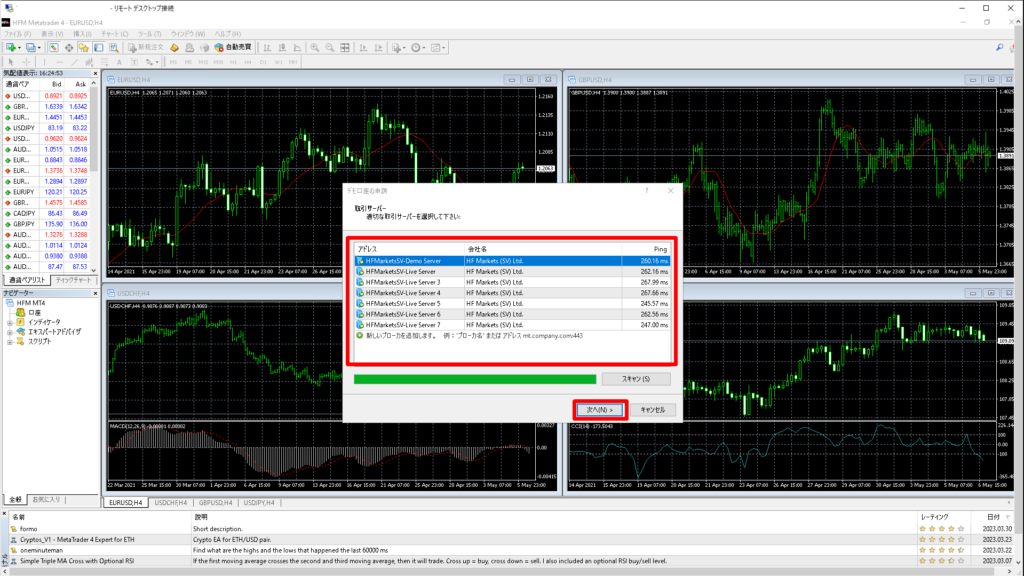Click the 新規注文 new order button
Screen dimensions: 1024x576
(146, 48)
